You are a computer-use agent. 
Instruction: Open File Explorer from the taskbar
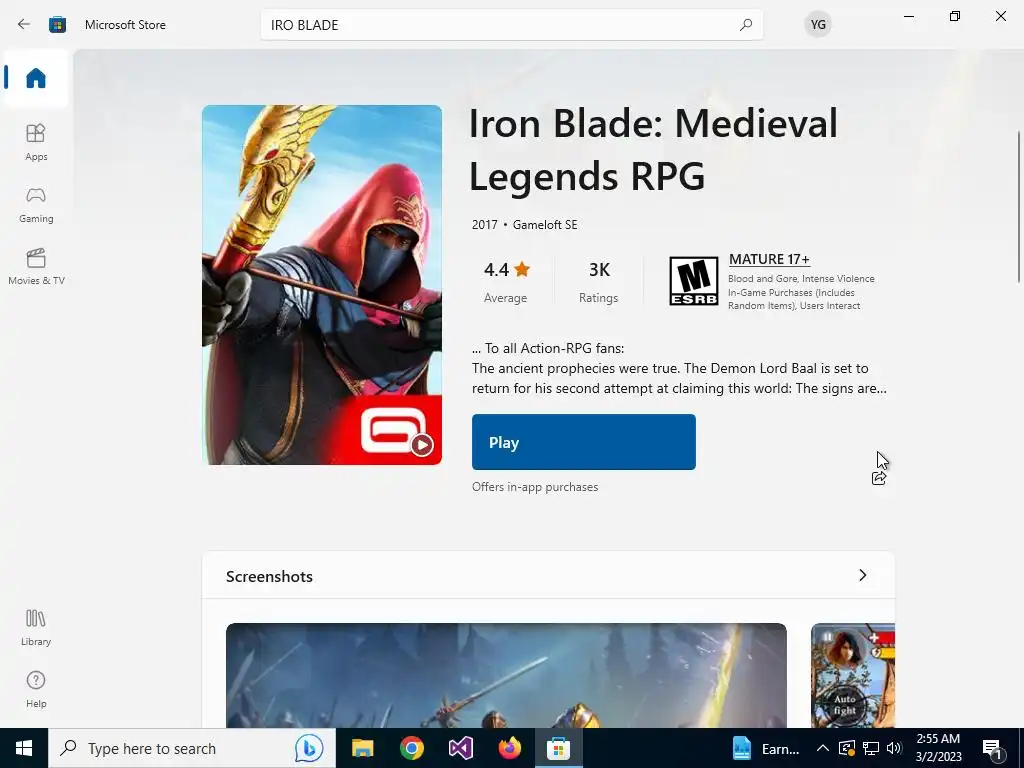pyautogui.click(x=362, y=748)
